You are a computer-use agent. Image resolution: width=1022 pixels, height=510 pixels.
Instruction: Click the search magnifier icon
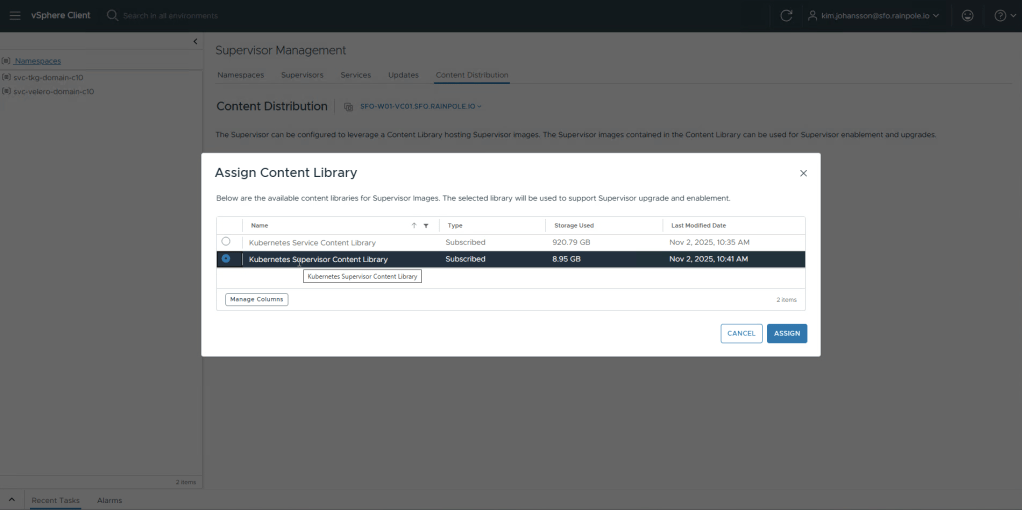click(x=112, y=16)
